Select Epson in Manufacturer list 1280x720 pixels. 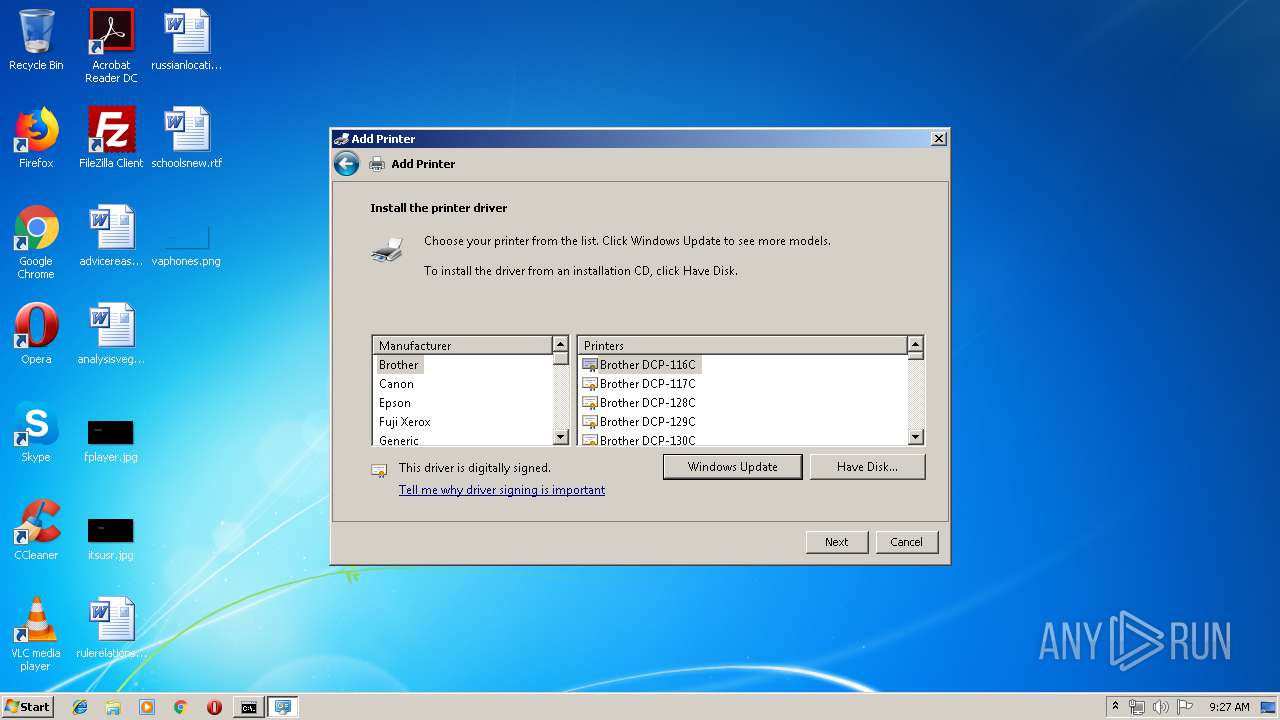coord(395,403)
